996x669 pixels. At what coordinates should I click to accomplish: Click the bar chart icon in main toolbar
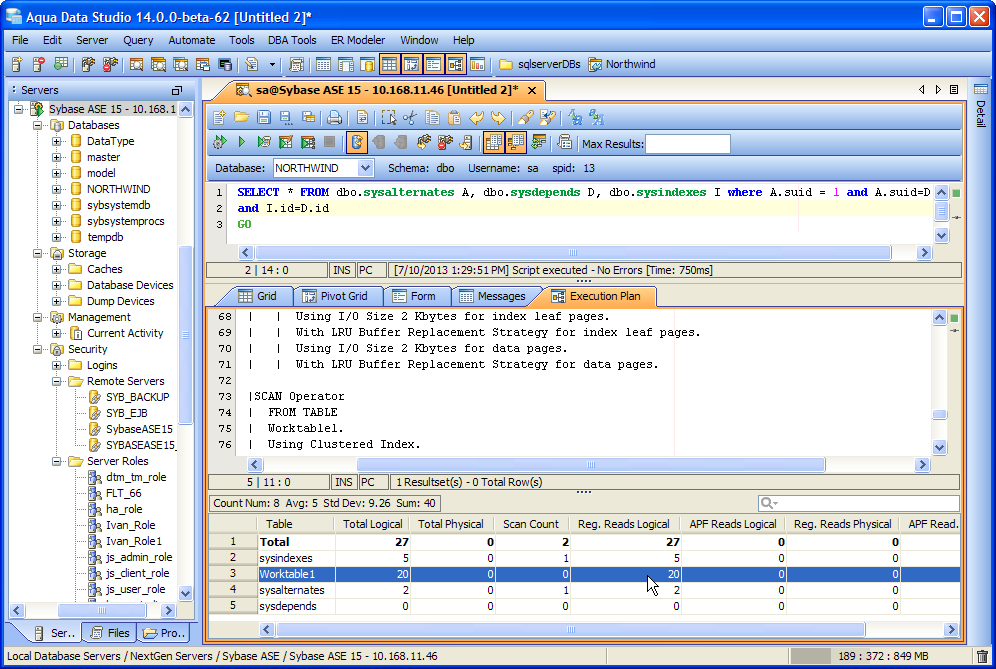click(477, 64)
